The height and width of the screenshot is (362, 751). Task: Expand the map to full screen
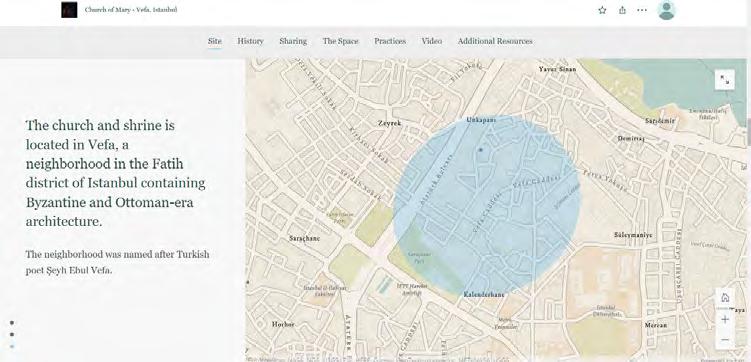tap(725, 79)
